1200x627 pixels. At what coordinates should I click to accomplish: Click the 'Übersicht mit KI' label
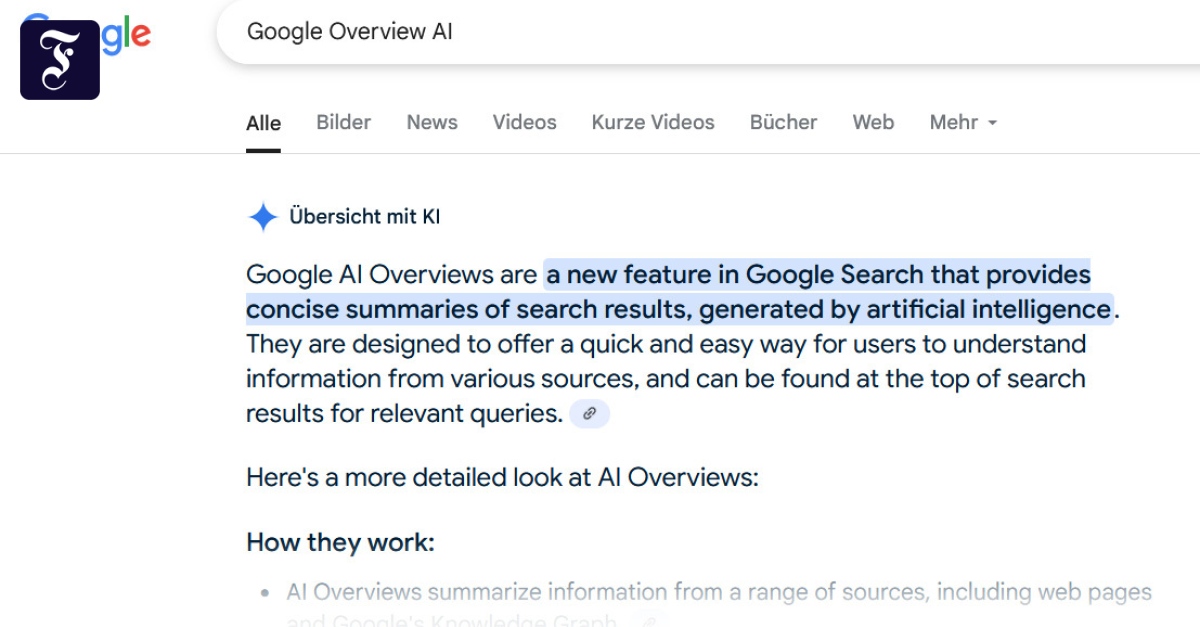[x=364, y=217]
